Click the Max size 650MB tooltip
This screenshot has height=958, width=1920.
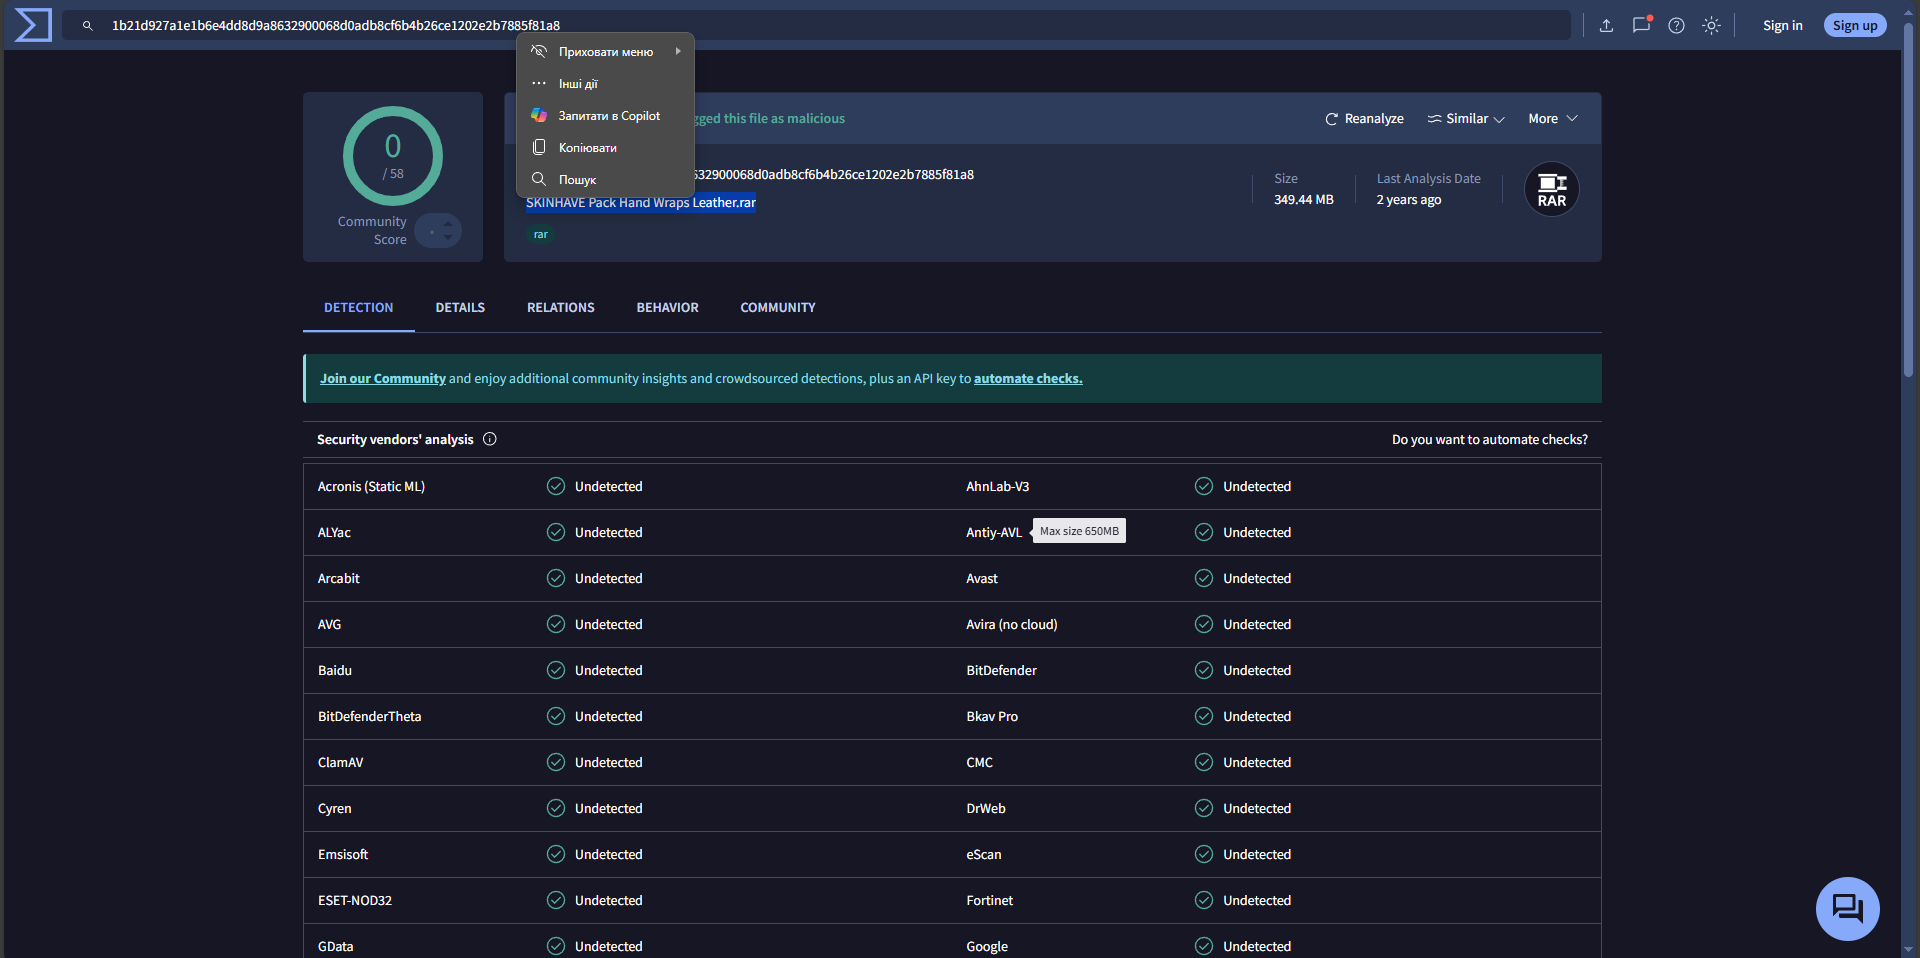tap(1079, 531)
